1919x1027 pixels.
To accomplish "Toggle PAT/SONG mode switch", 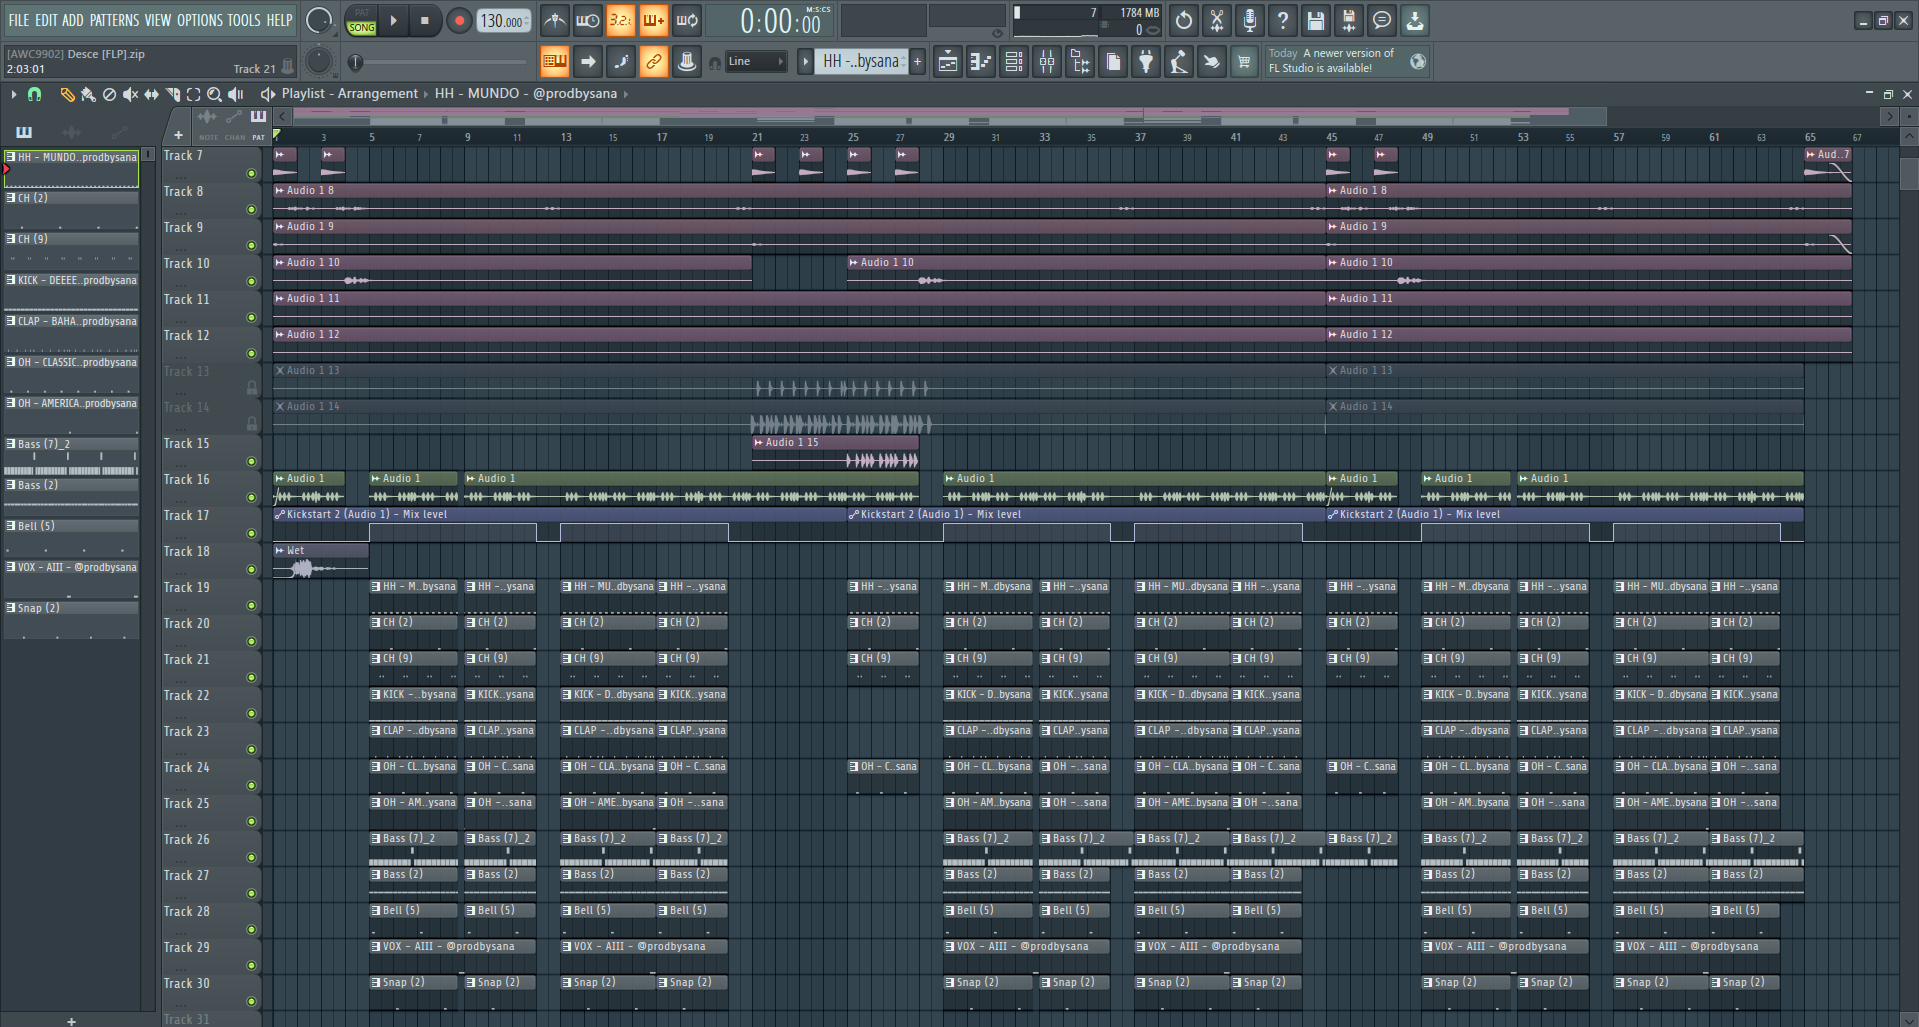I will (361, 20).
